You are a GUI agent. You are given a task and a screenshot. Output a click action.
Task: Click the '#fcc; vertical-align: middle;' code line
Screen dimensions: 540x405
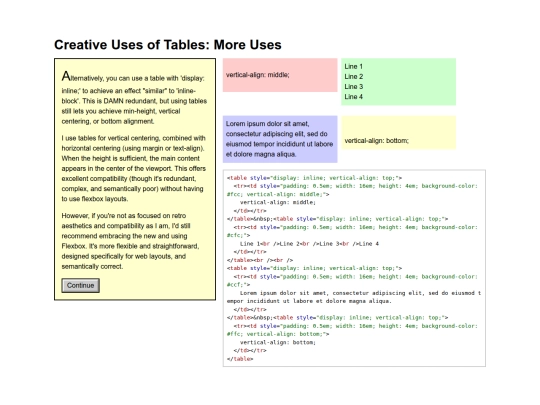click(278, 194)
